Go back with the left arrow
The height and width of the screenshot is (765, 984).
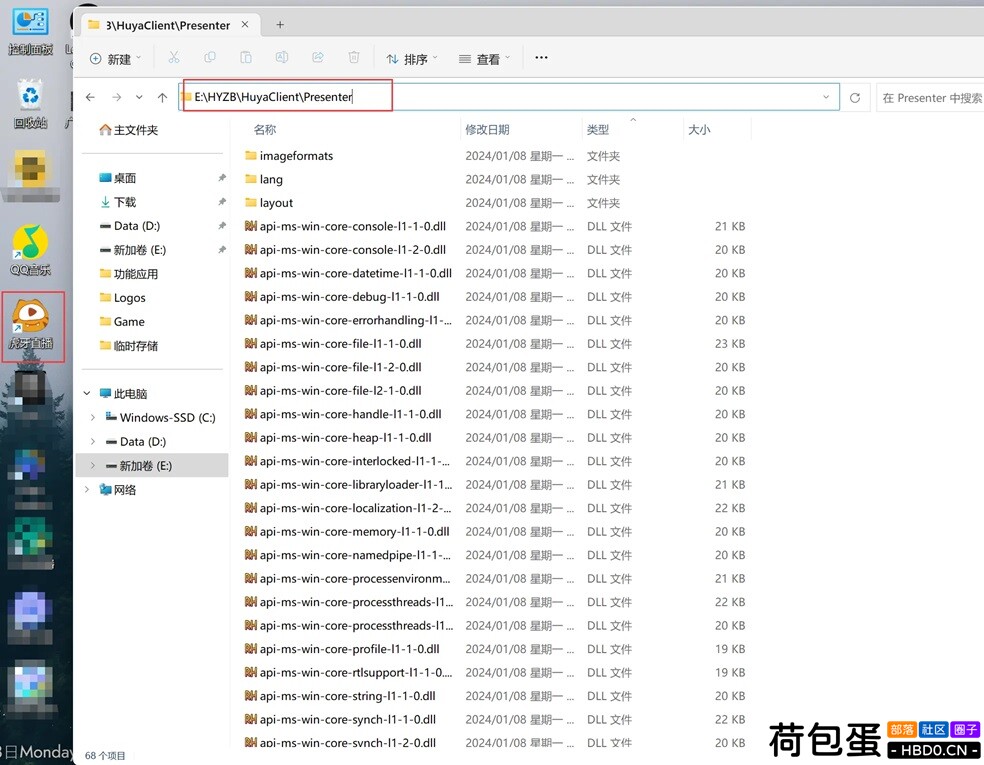click(x=90, y=97)
